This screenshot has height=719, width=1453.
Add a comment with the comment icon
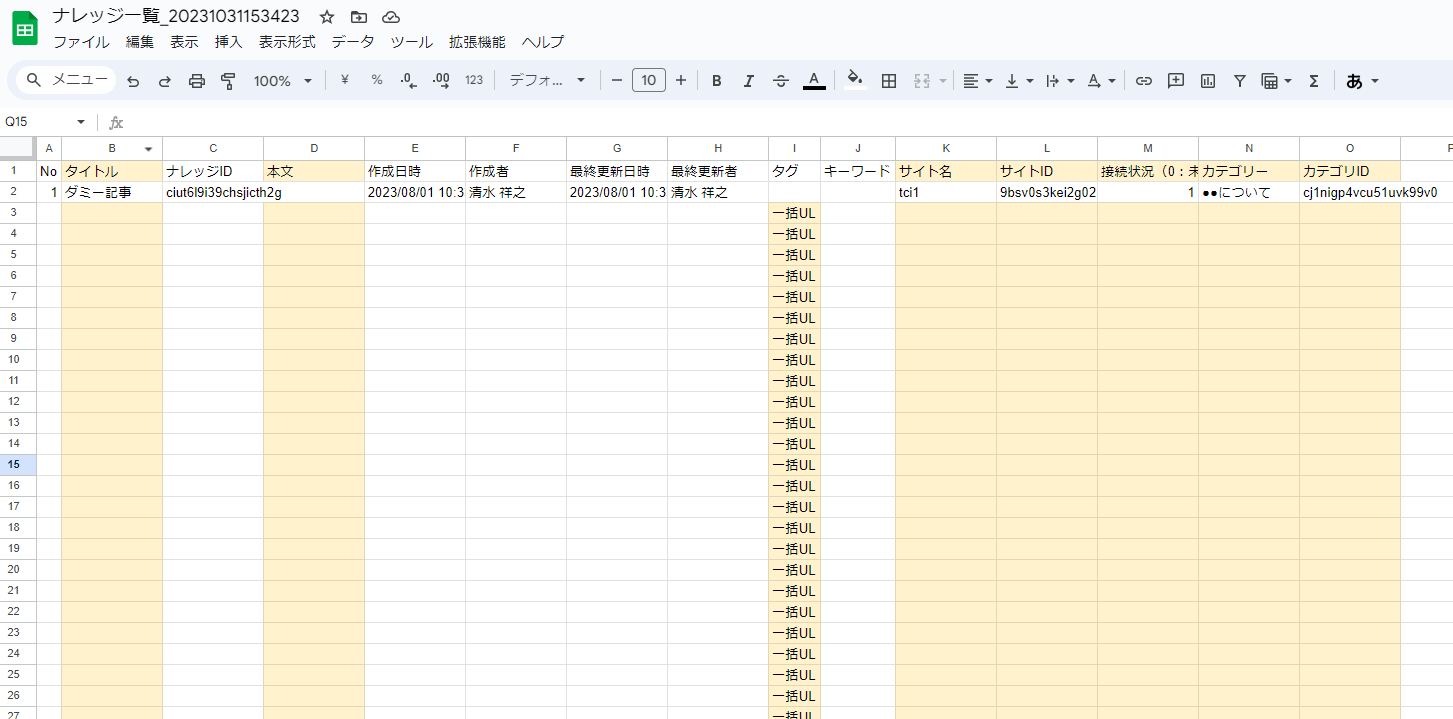(x=1176, y=81)
